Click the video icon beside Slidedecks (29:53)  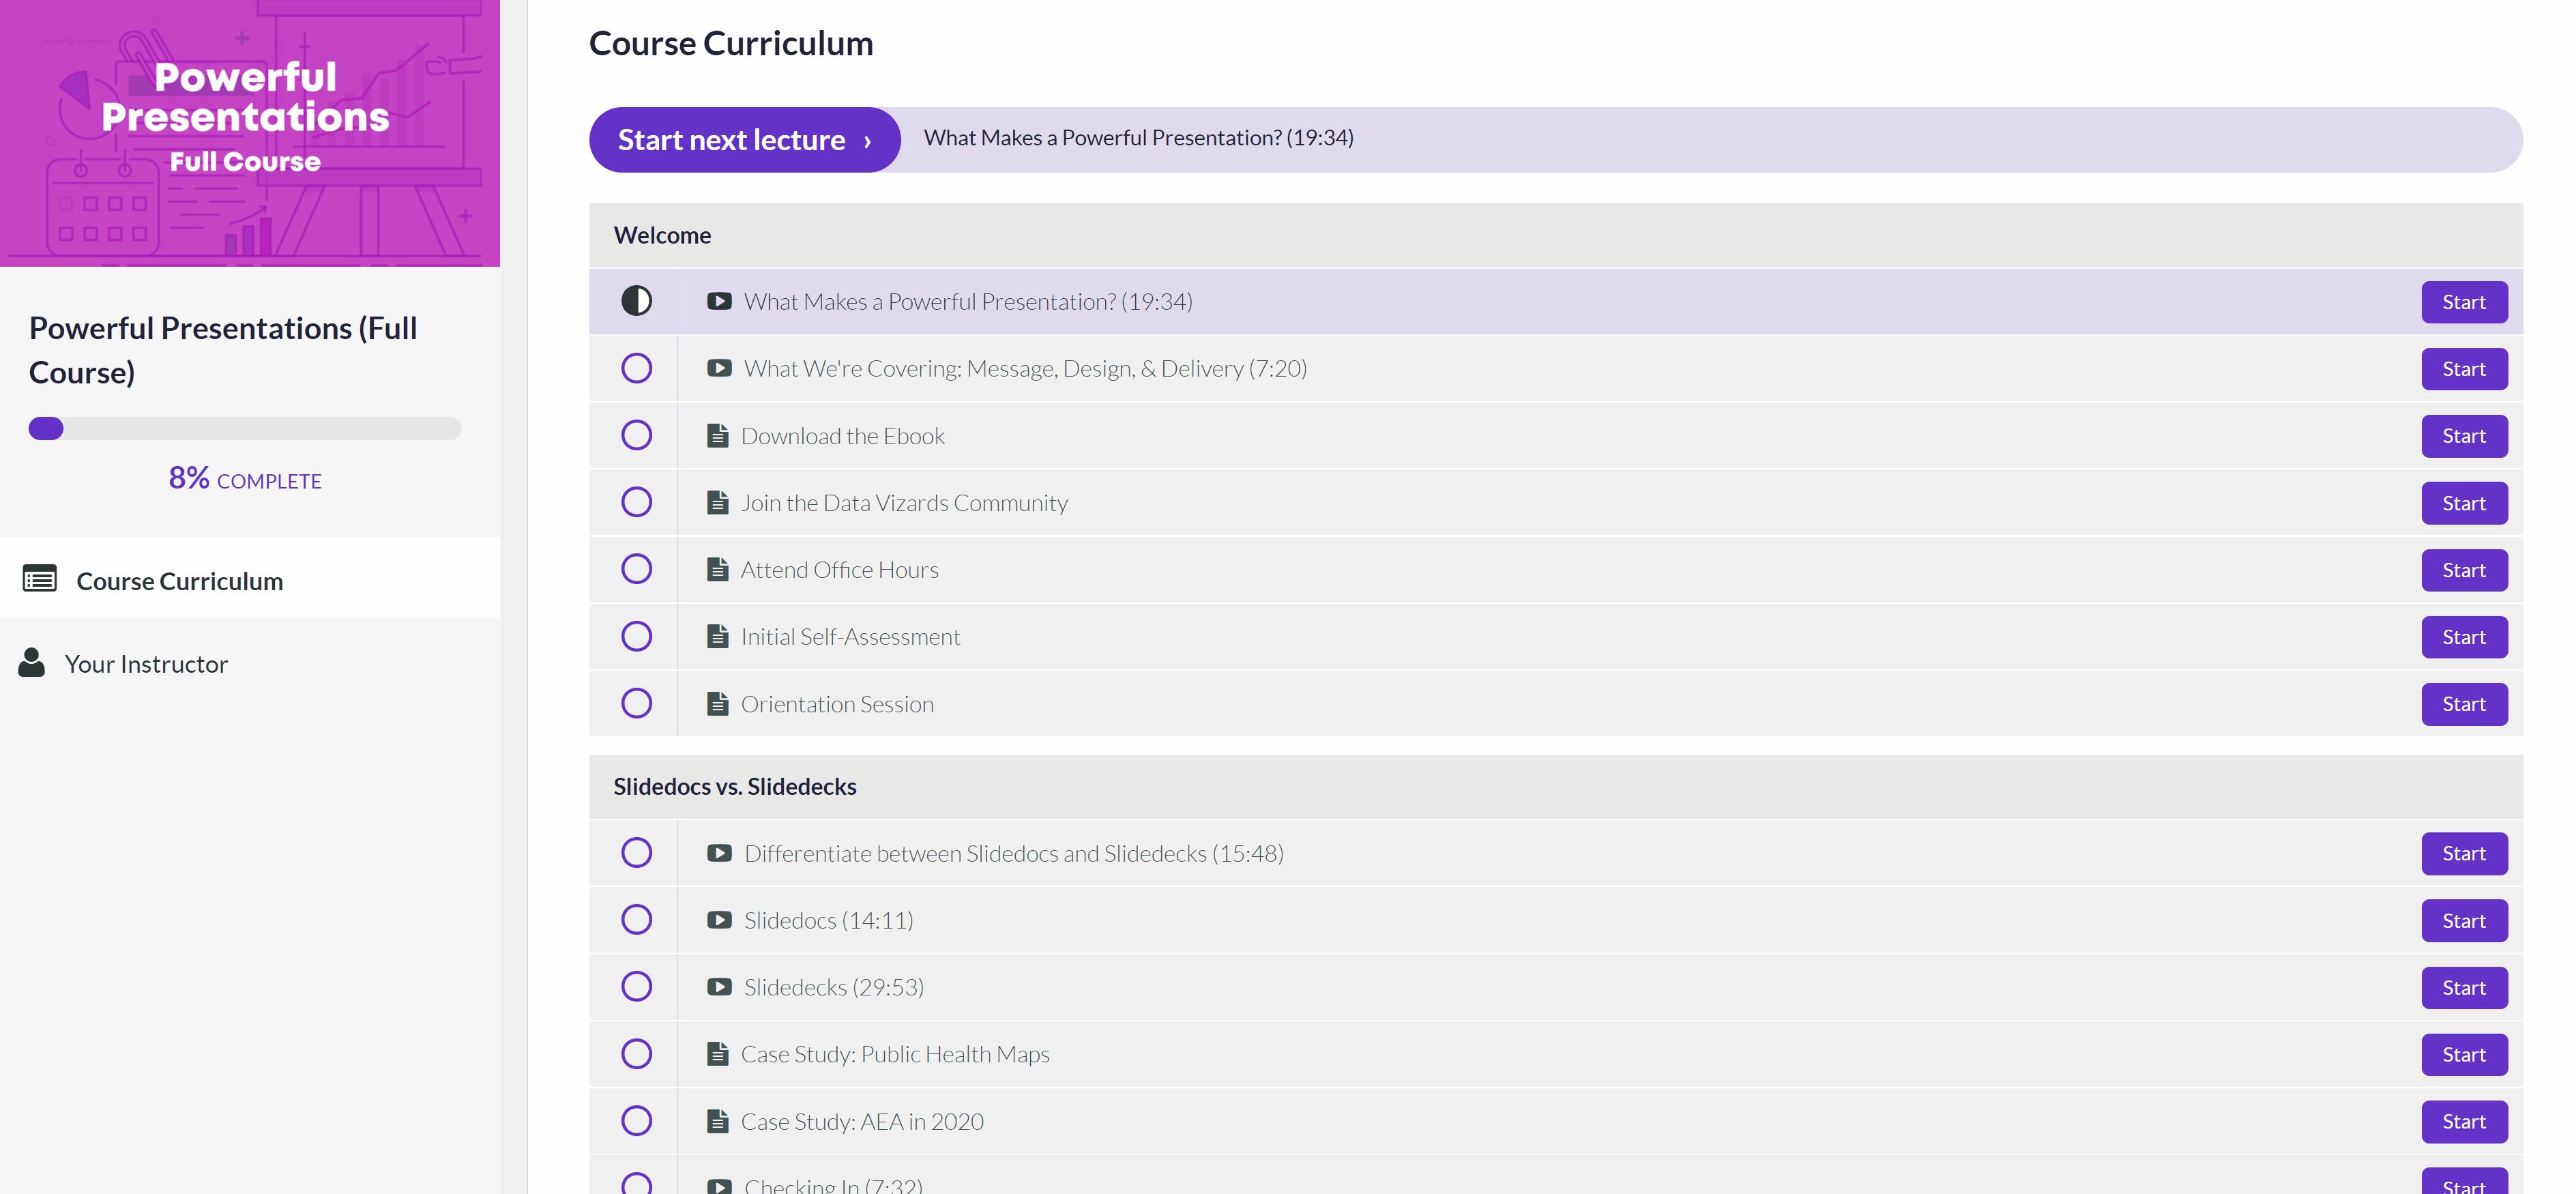coord(719,987)
